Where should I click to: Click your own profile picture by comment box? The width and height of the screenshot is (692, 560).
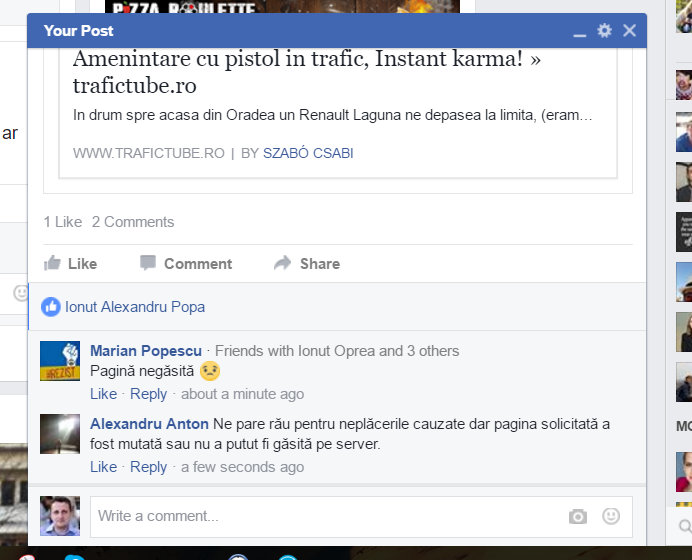pos(60,516)
